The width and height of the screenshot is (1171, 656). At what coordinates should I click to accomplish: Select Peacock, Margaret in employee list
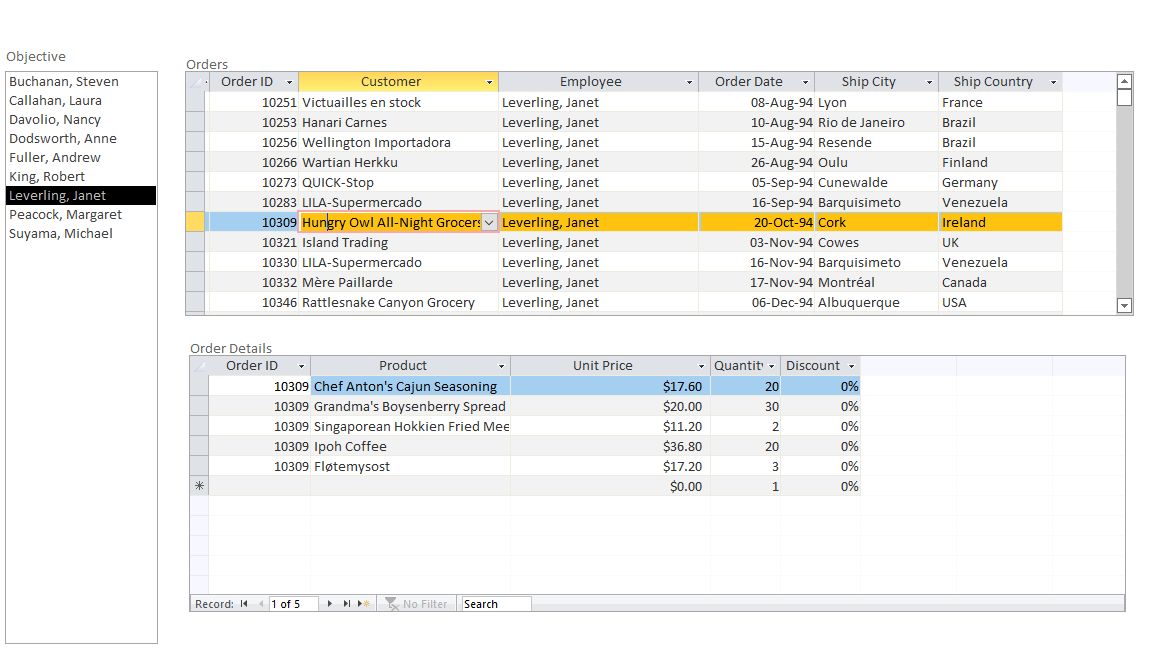click(65, 214)
